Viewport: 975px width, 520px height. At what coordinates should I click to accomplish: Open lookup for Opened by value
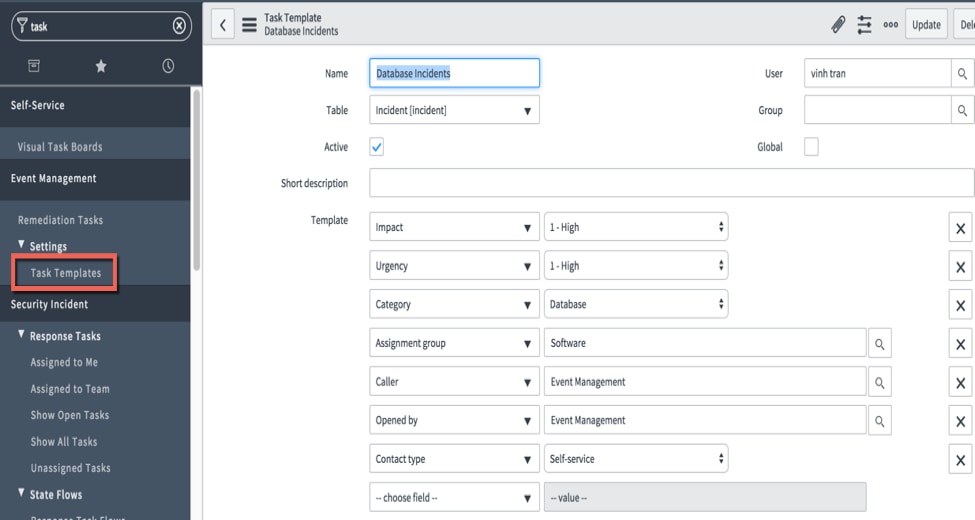point(880,421)
